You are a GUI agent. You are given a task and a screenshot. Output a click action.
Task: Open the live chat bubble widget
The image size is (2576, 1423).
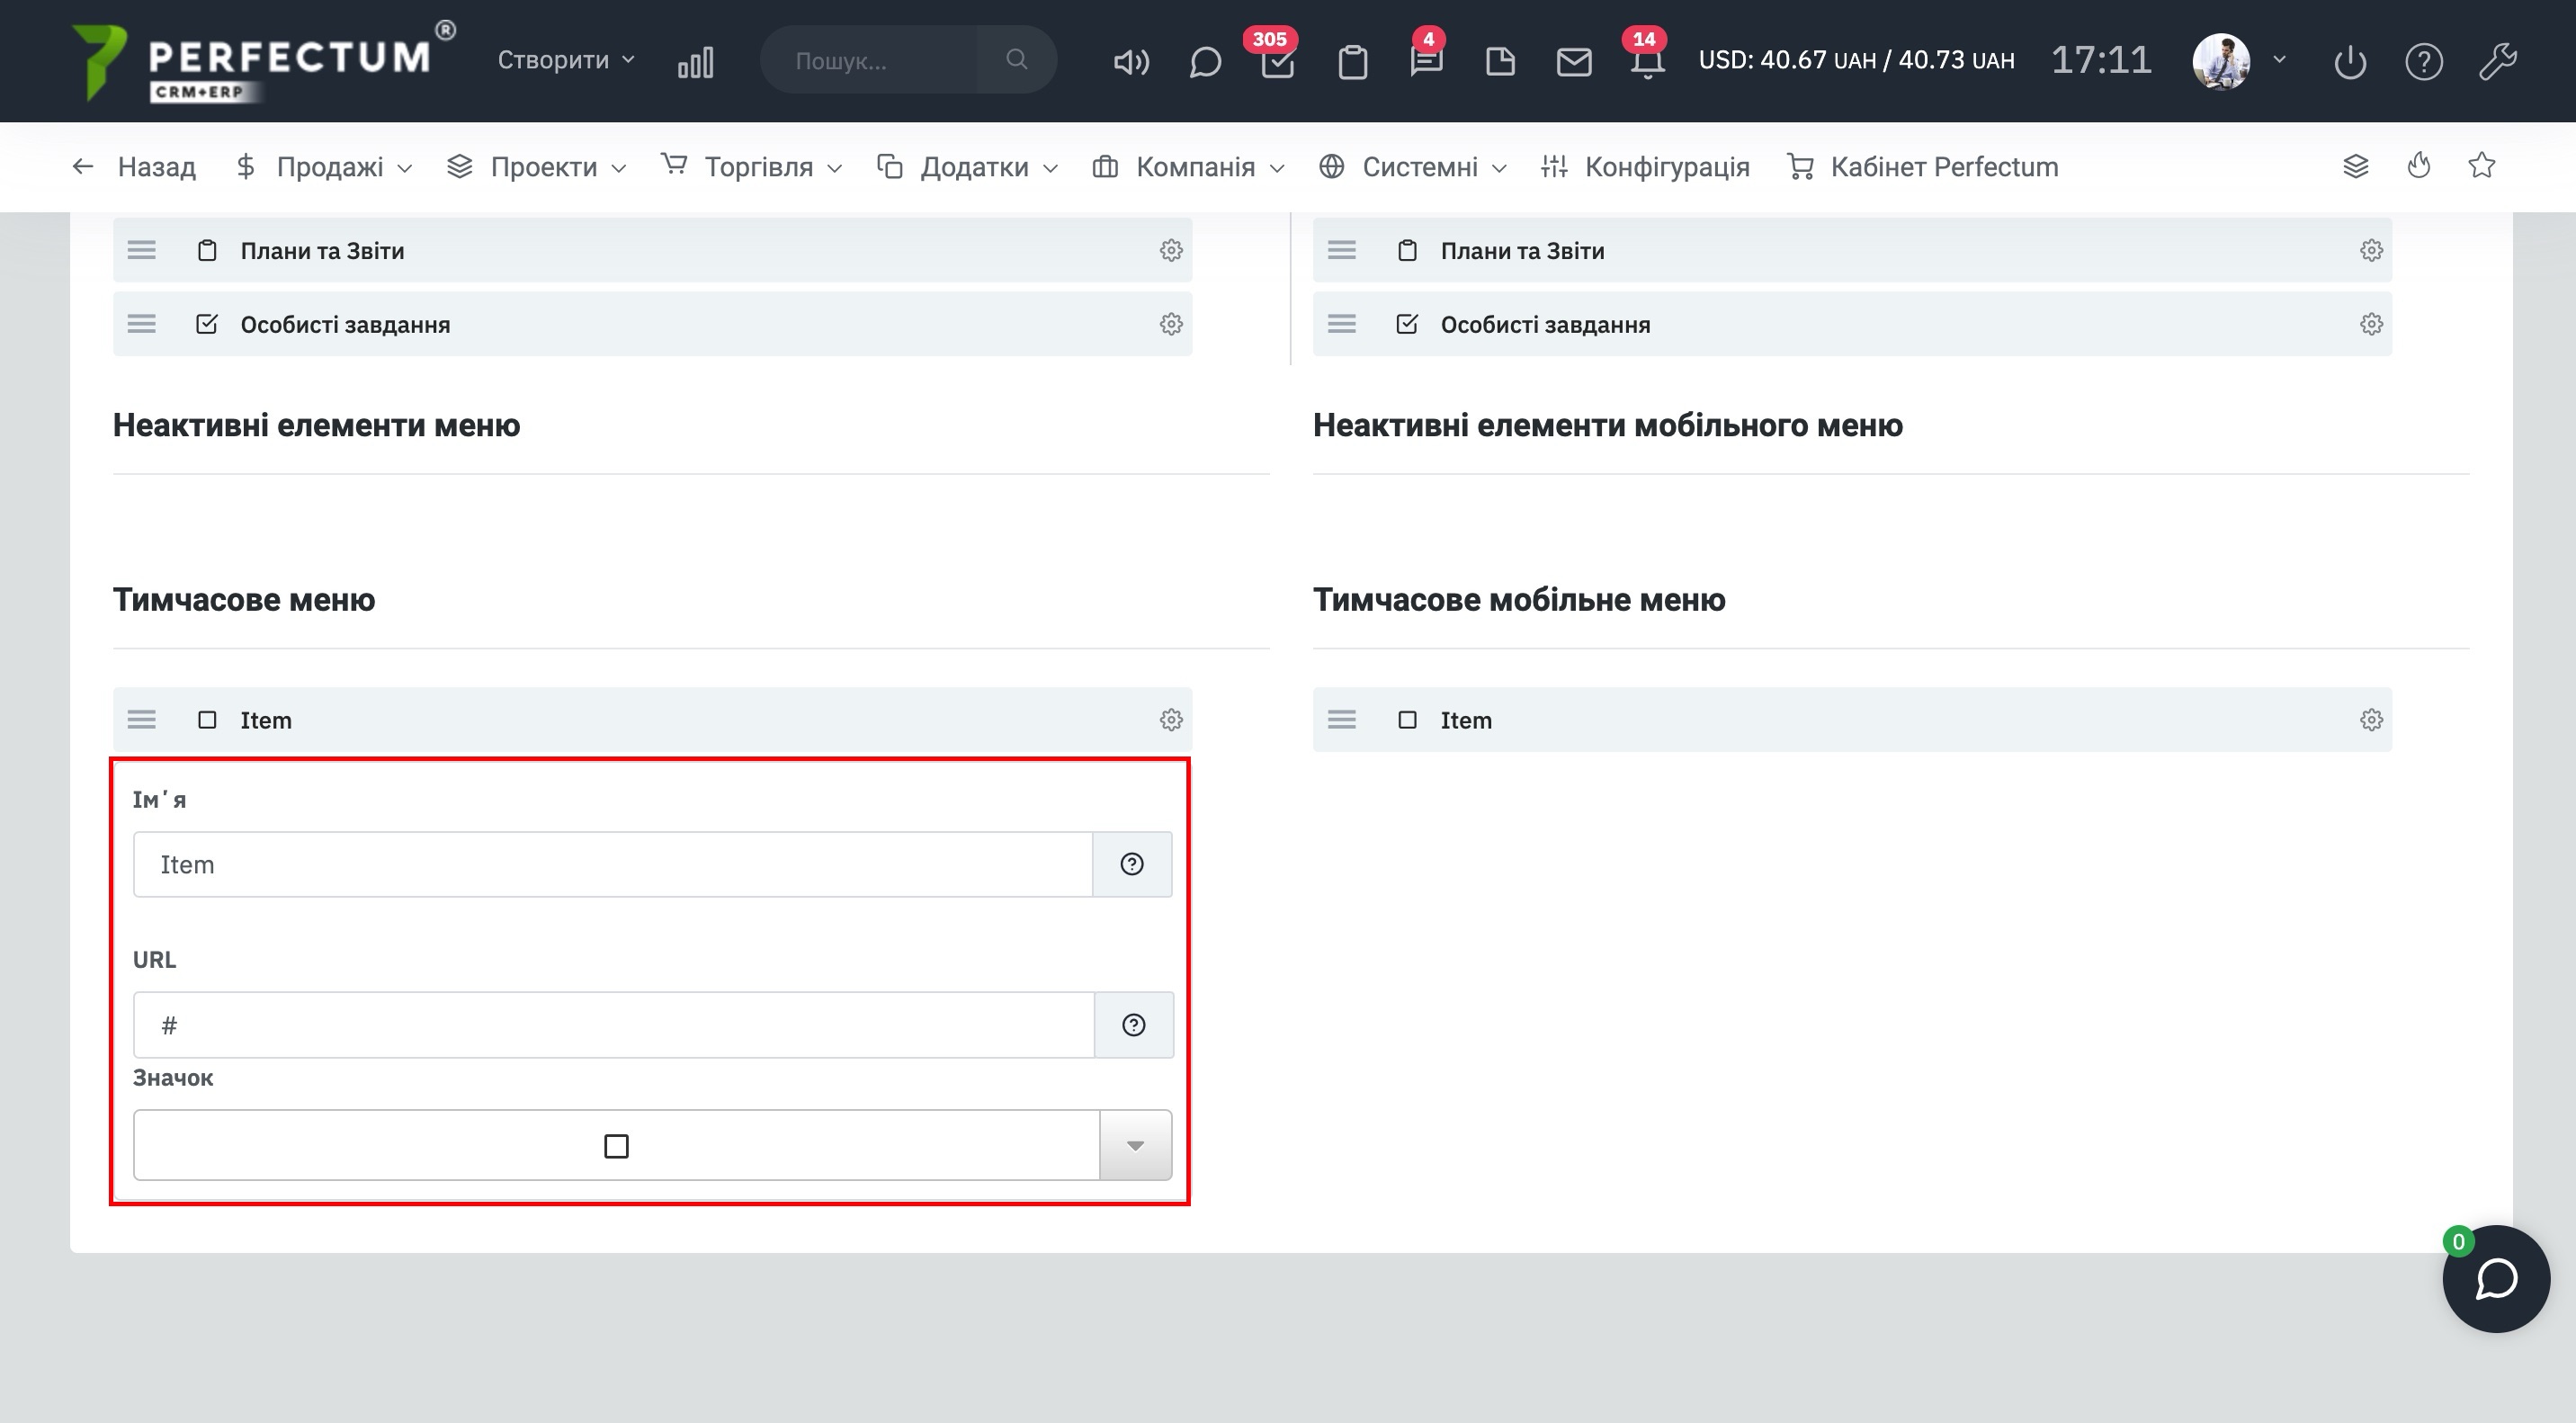(2495, 1278)
